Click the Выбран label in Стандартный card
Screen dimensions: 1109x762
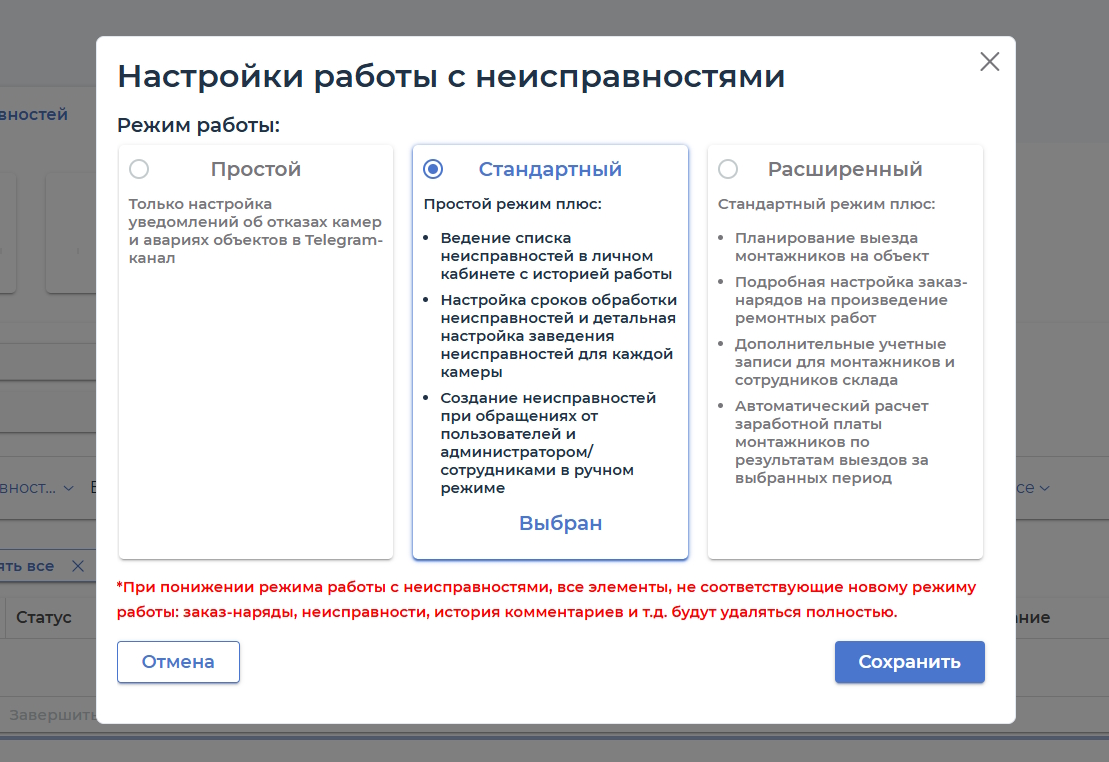tap(560, 523)
